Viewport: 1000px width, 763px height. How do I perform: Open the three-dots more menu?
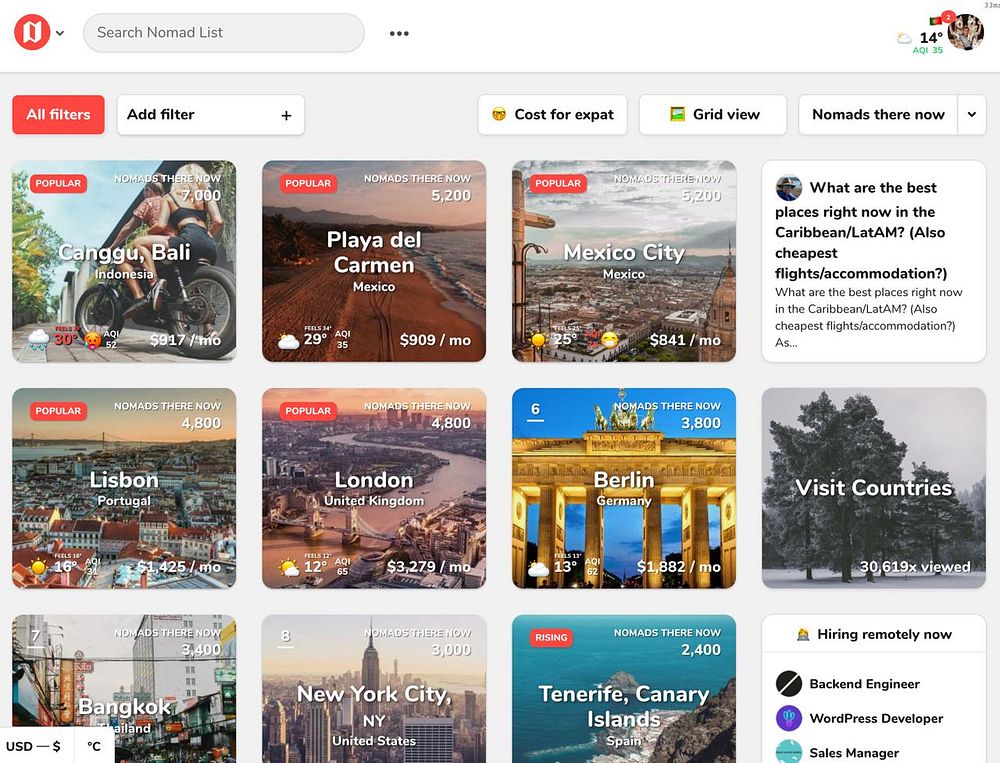(x=399, y=33)
